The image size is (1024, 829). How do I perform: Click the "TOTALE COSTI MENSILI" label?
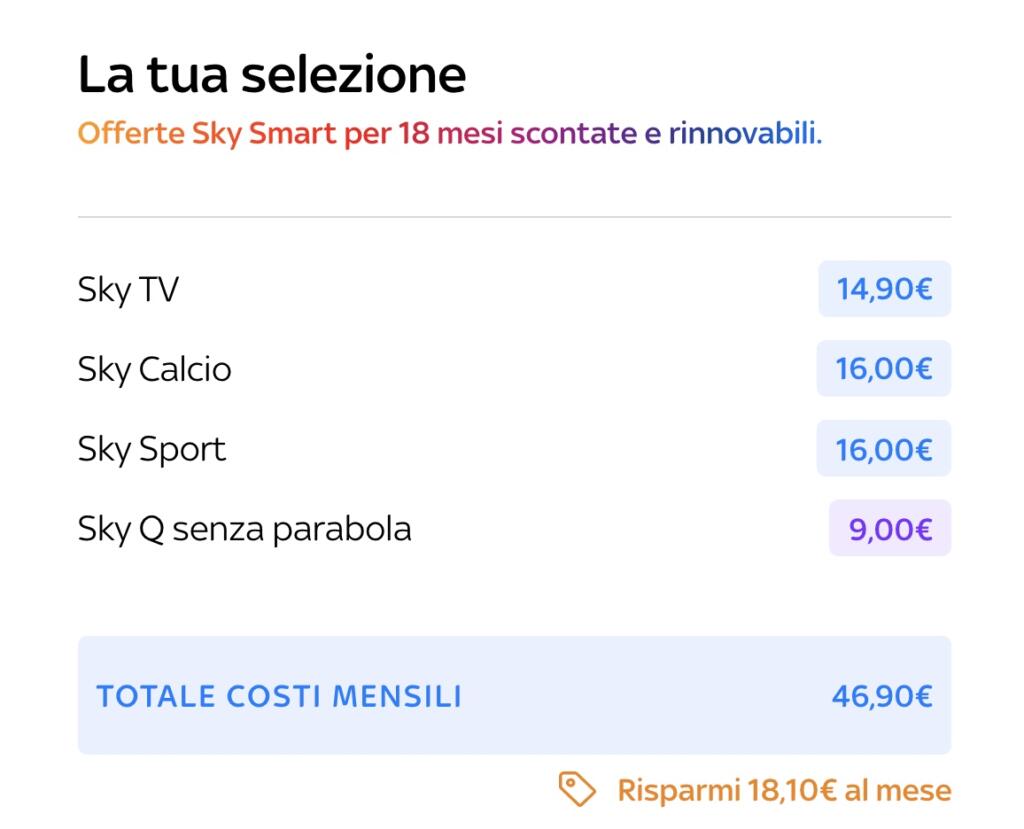point(279,696)
